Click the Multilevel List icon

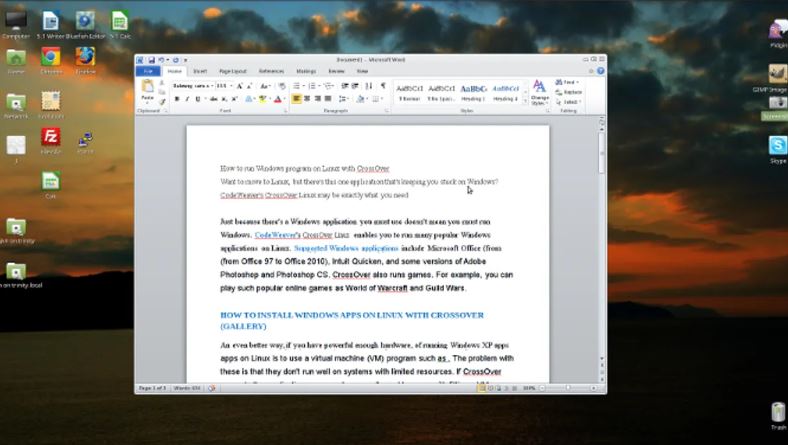pos(328,86)
